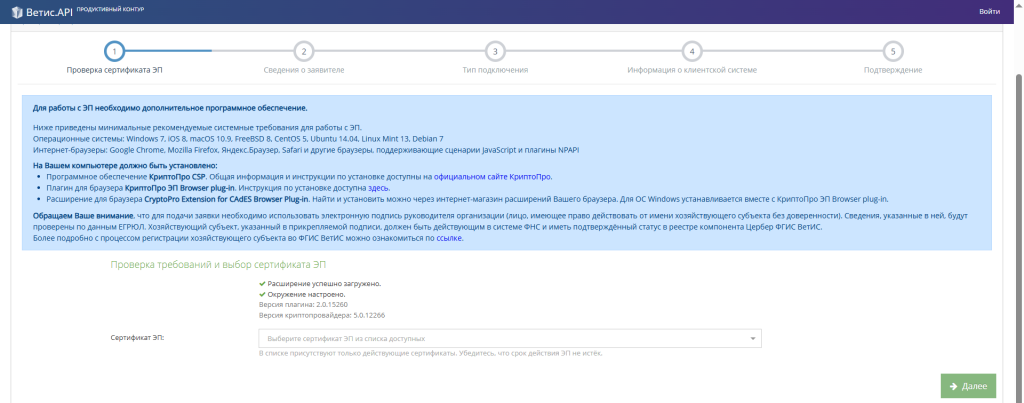
Task: Select step 3 circle in wizard
Action: pos(495,51)
